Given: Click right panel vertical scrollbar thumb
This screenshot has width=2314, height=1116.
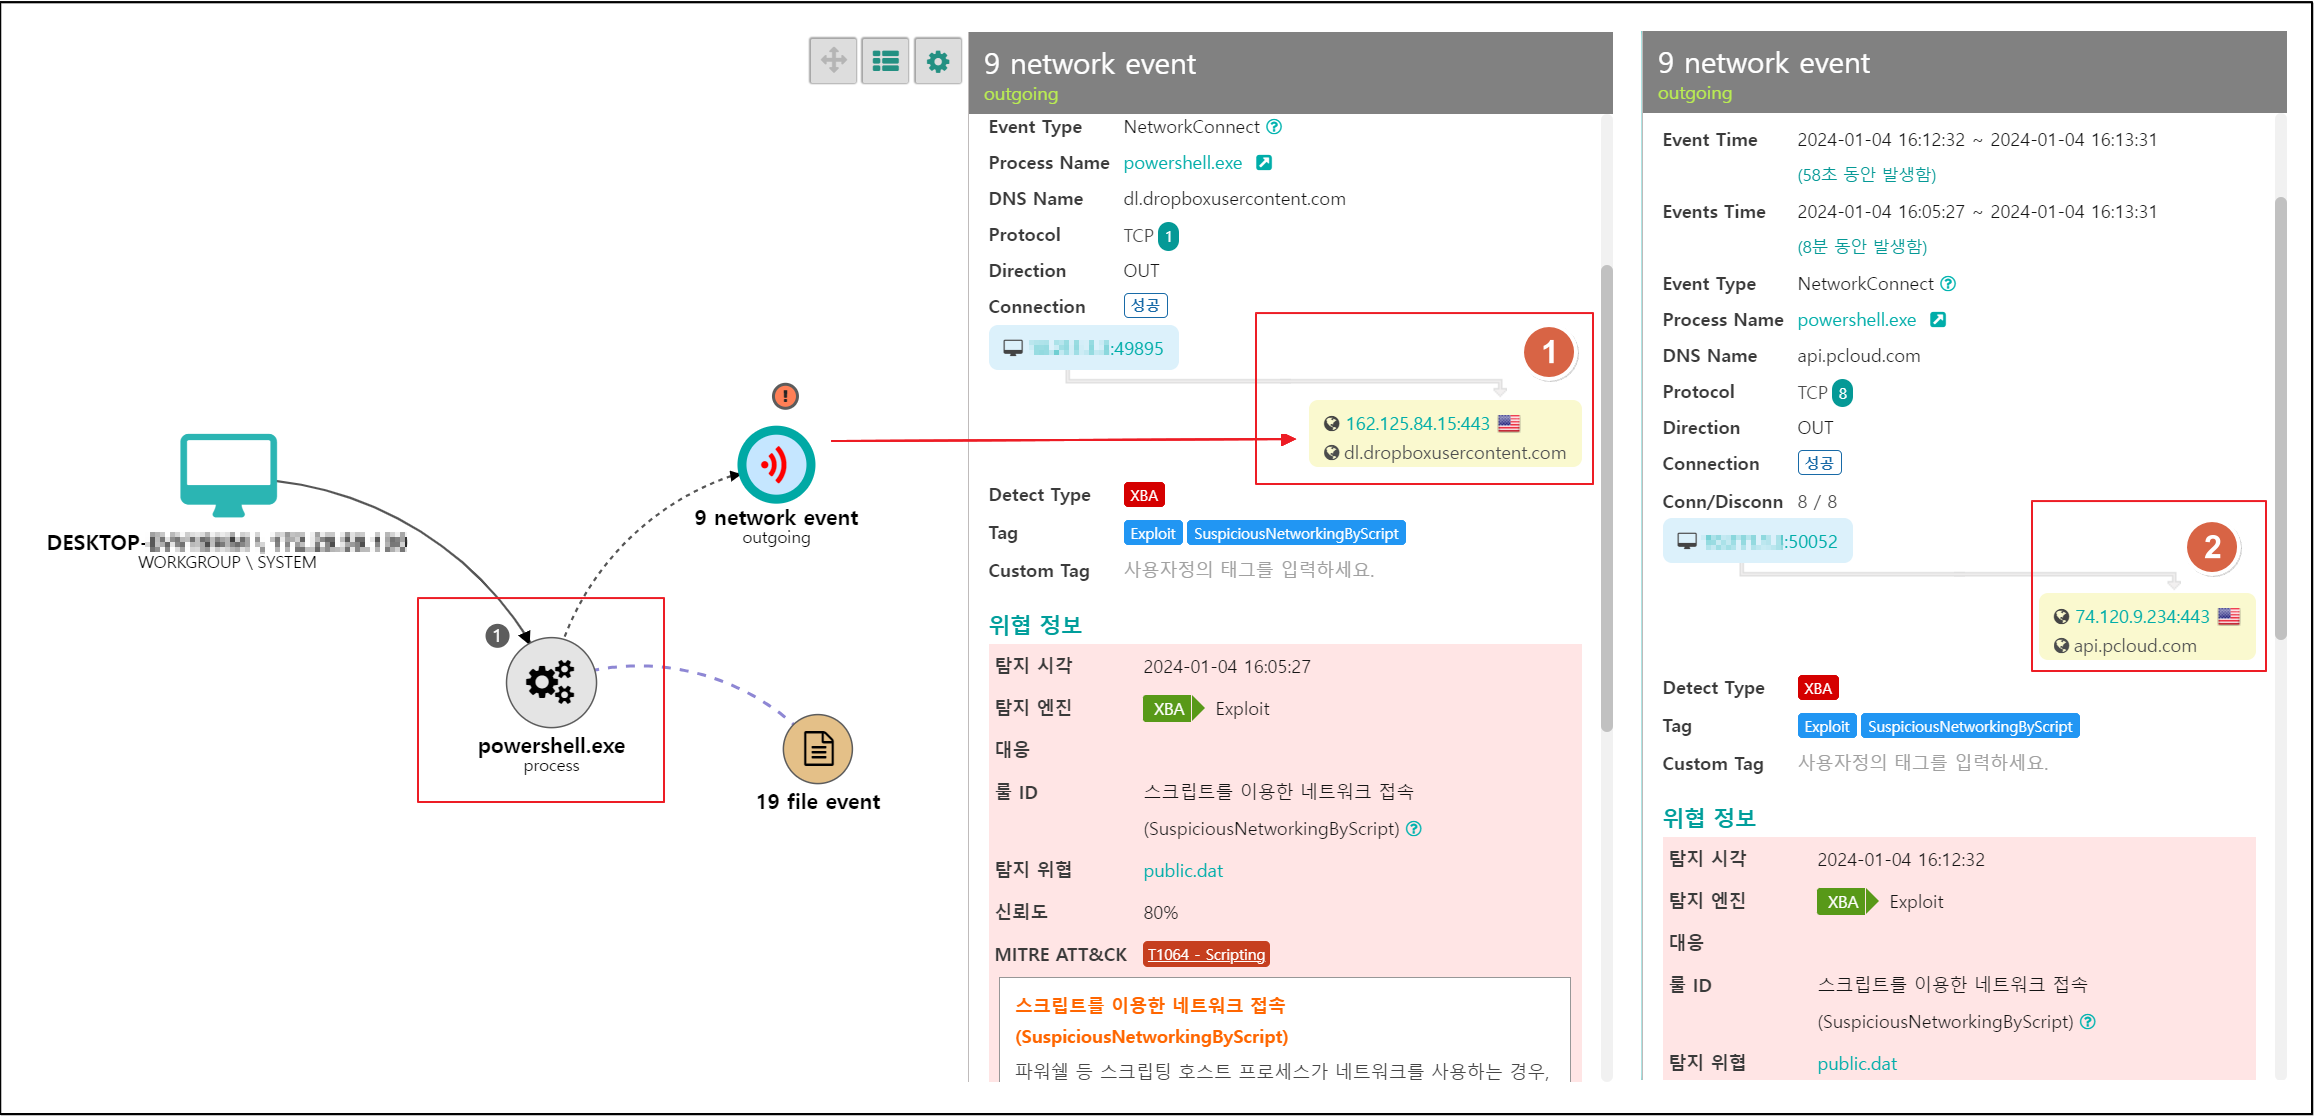Looking at the screenshot, I should [2280, 418].
